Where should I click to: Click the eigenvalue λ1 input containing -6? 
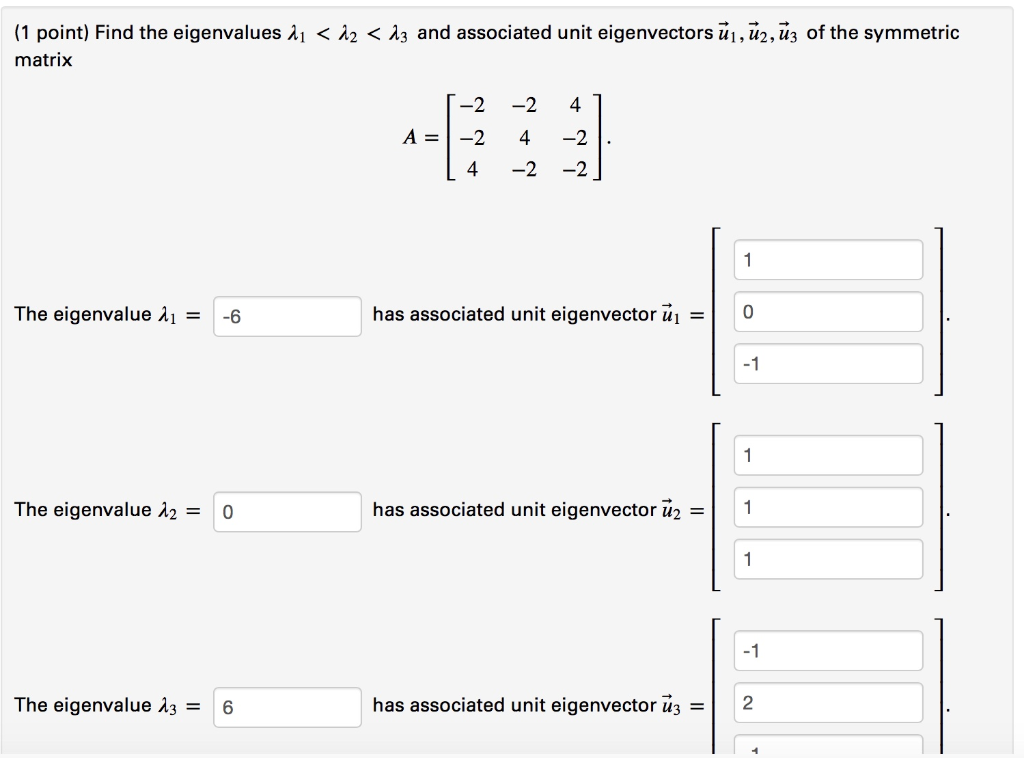(x=287, y=315)
